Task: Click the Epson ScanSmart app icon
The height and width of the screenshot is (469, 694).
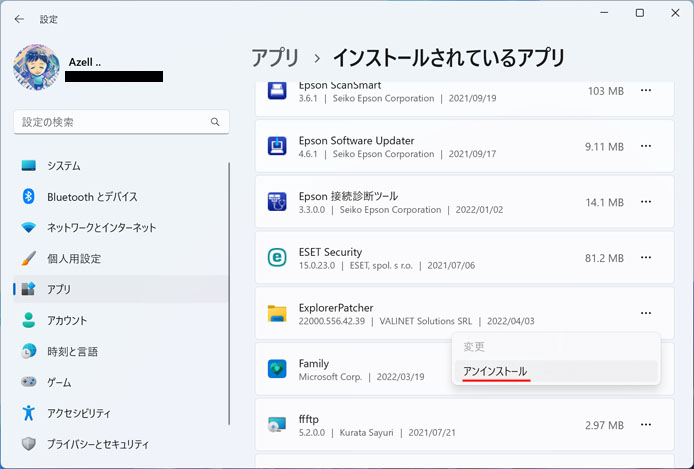Action: (277, 91)
